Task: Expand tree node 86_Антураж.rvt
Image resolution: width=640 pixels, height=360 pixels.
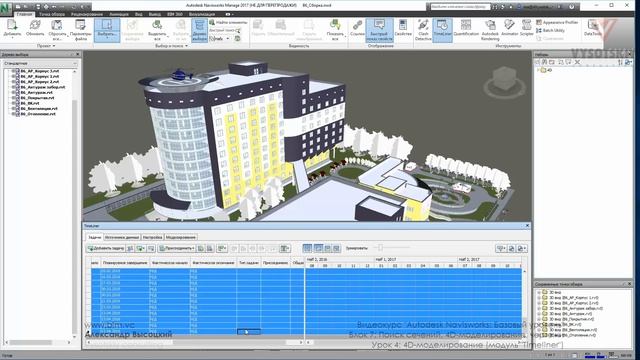Action: [13, 93]
